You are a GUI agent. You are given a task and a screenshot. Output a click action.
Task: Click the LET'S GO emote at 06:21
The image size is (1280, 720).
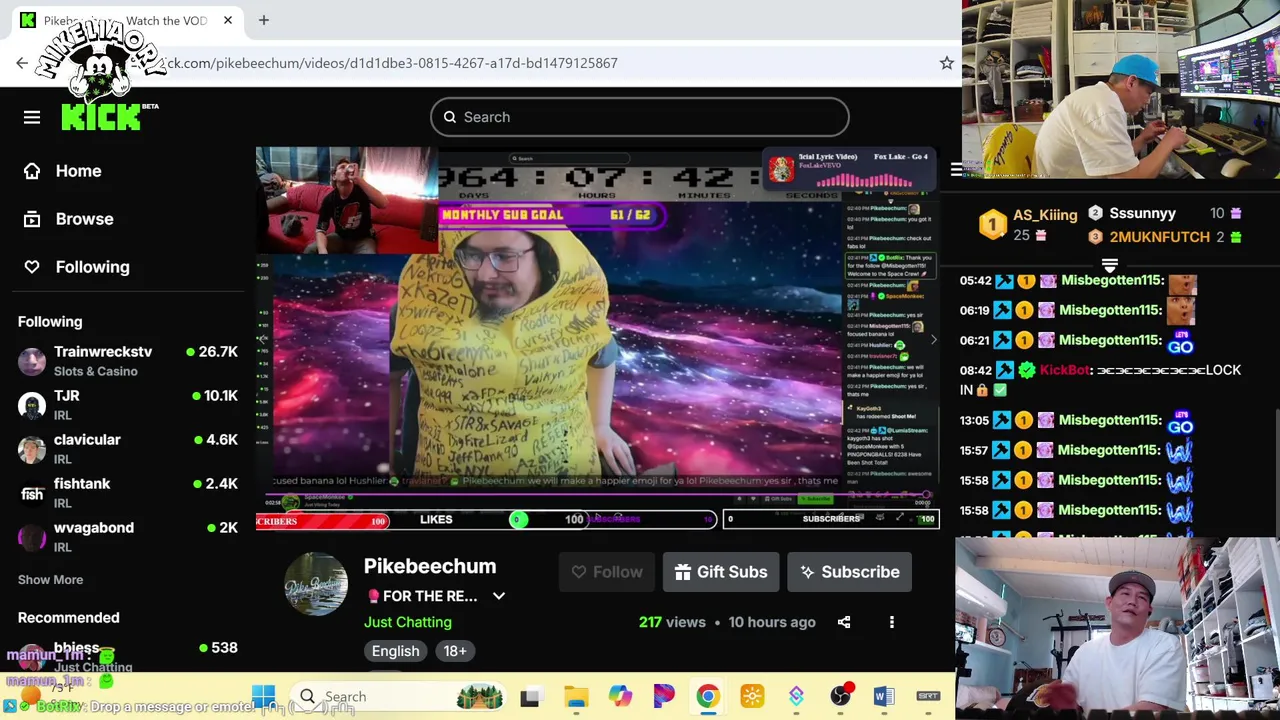[x=1180, y=343]
